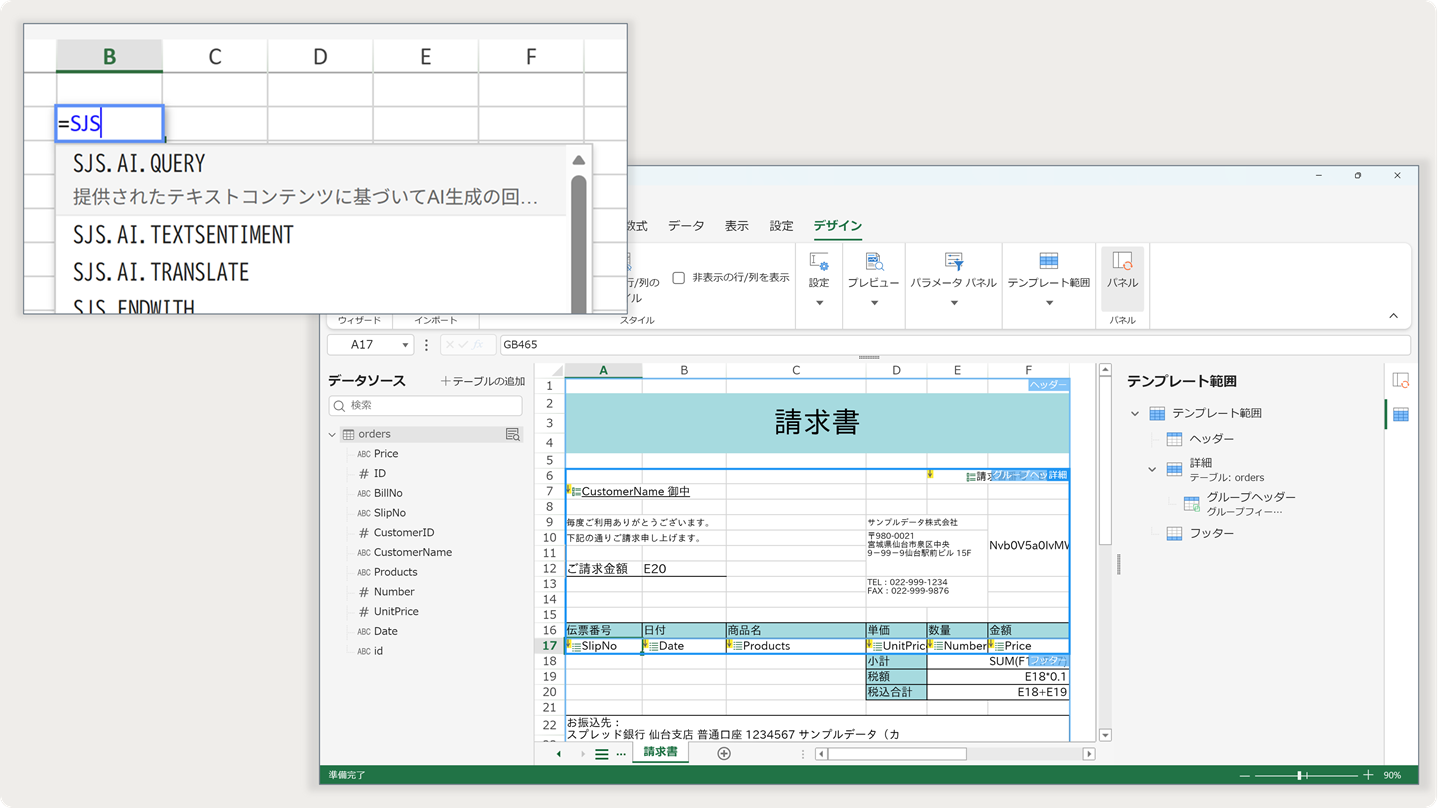1438x808 pixels.
Task: Click the 検索 search field
Action: point(425,406)
